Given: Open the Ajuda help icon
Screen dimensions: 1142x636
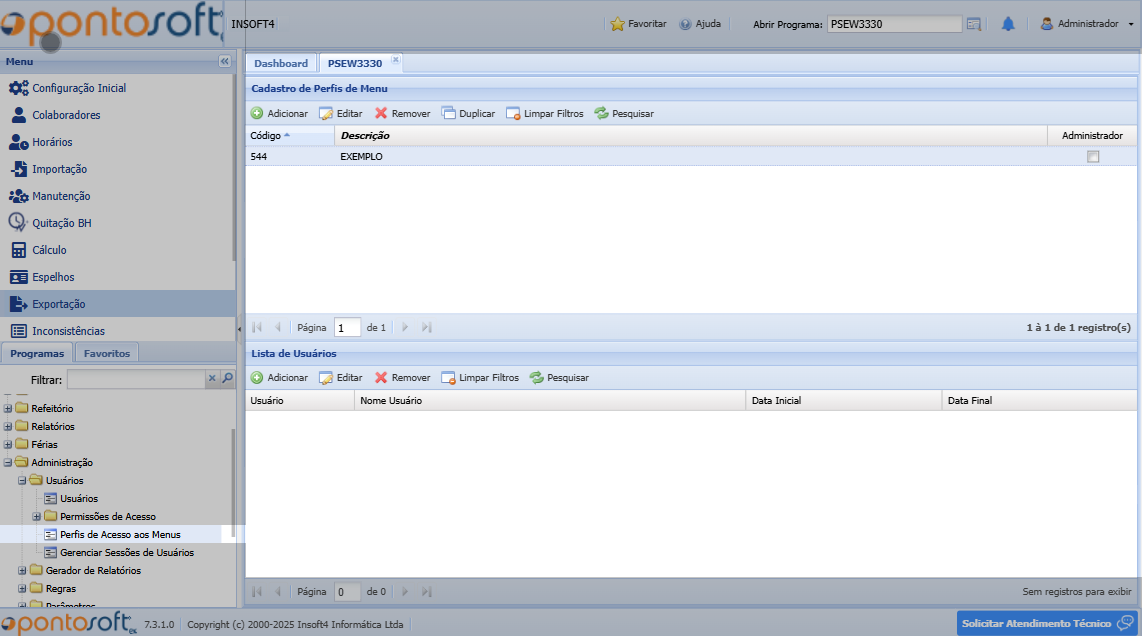Looking at the screenshot, I should coord(685,24).
